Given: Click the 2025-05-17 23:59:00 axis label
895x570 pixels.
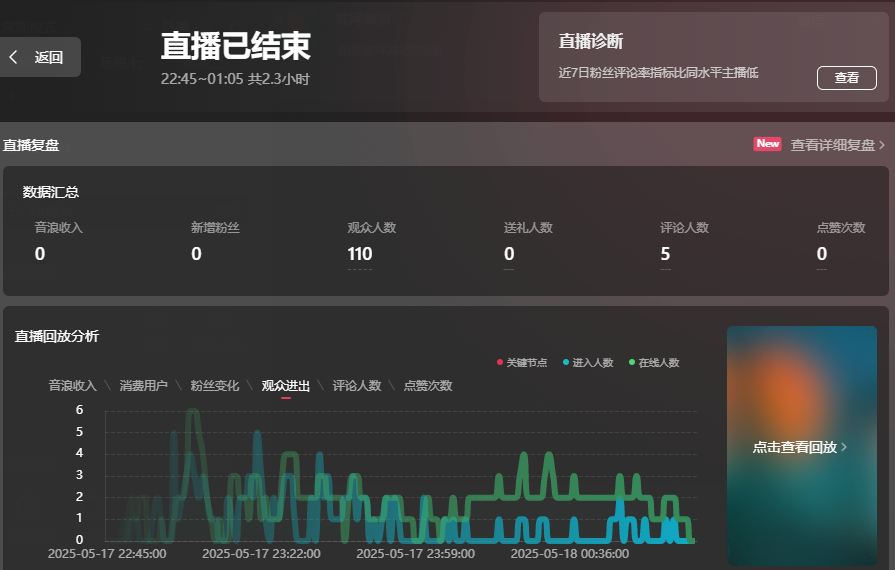Looking at the screenshot, I should [x=416, y=553].
